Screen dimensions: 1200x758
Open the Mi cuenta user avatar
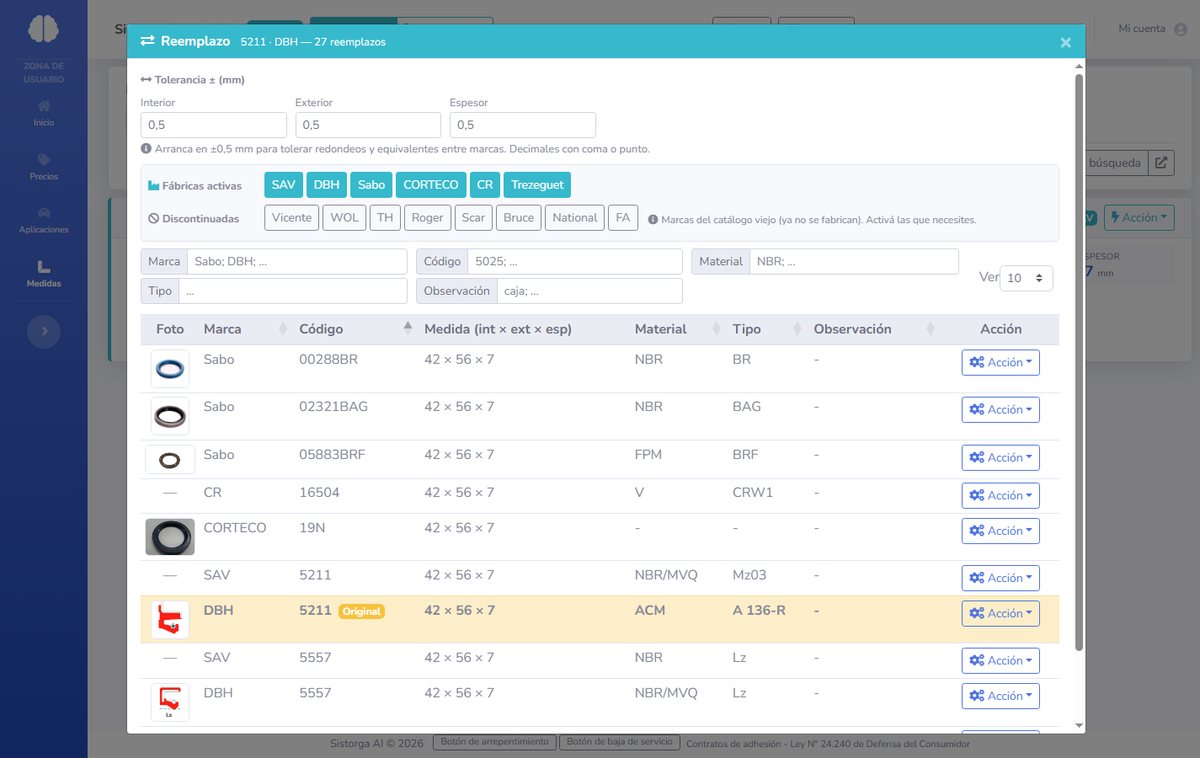[1181, 29]
